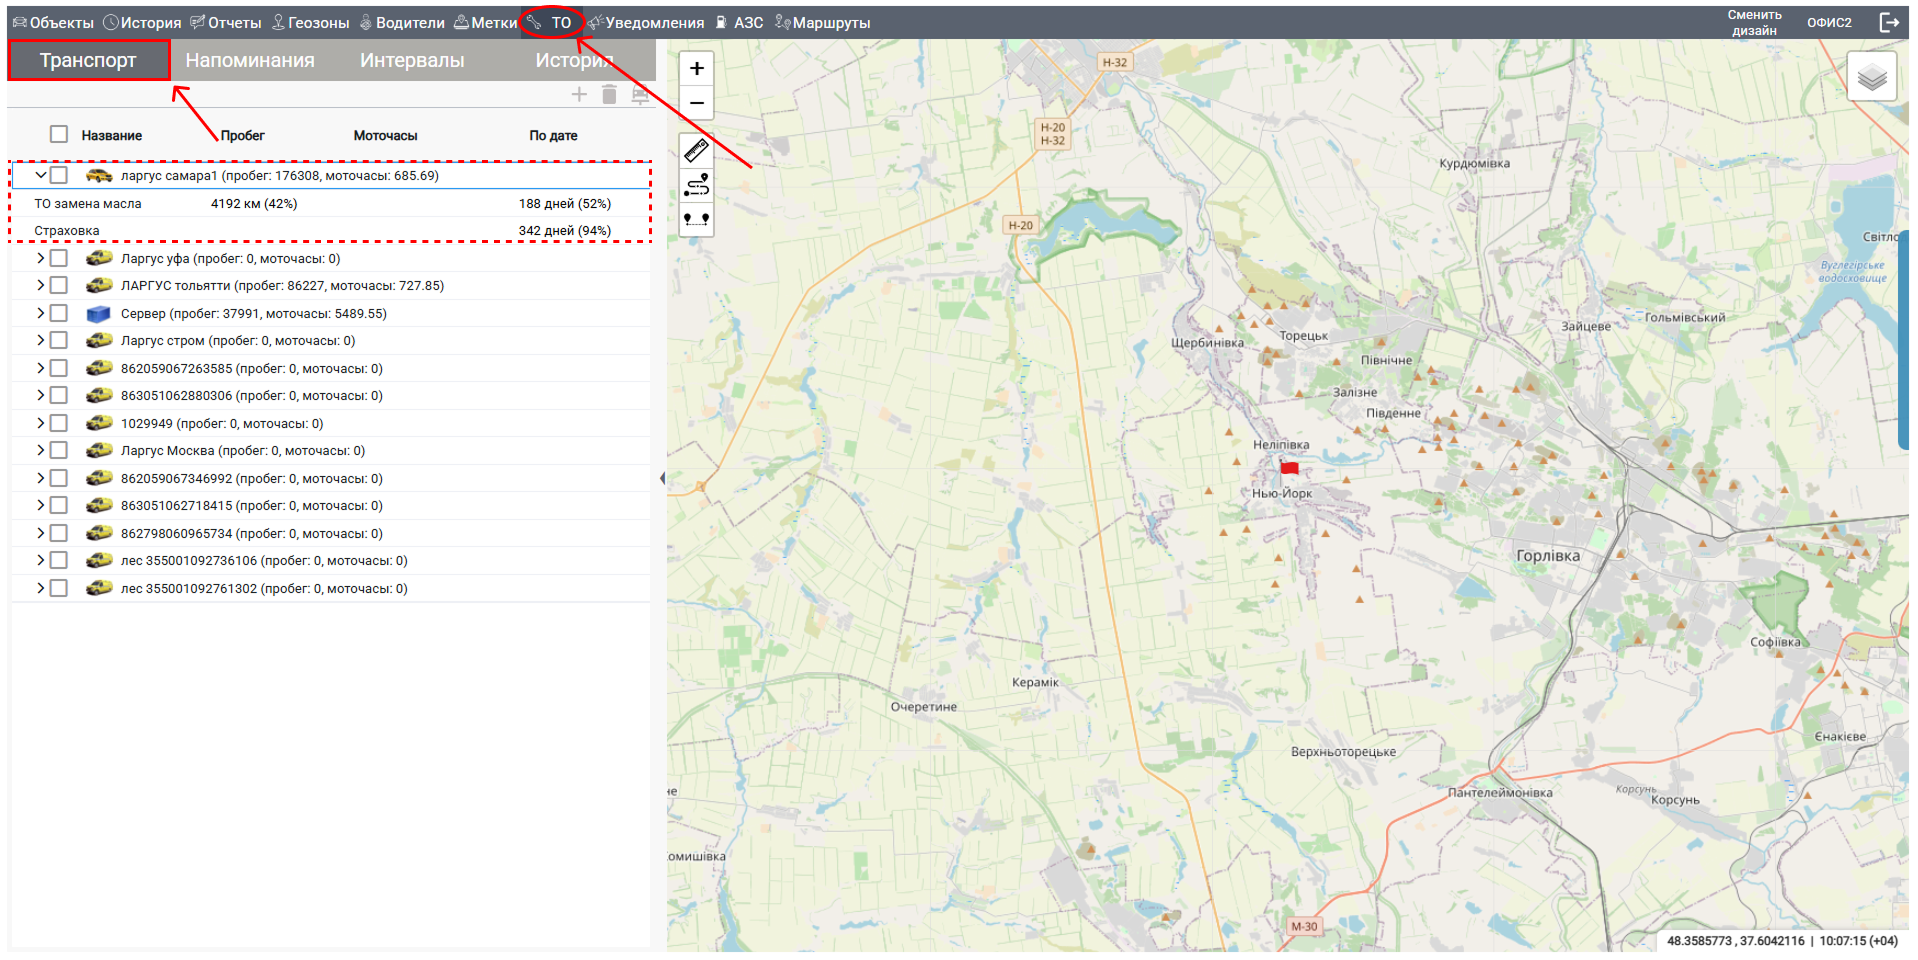Collapse the ларгус самара1 row
Viewport: 1918px width, 960px height.
click(41, 175)
